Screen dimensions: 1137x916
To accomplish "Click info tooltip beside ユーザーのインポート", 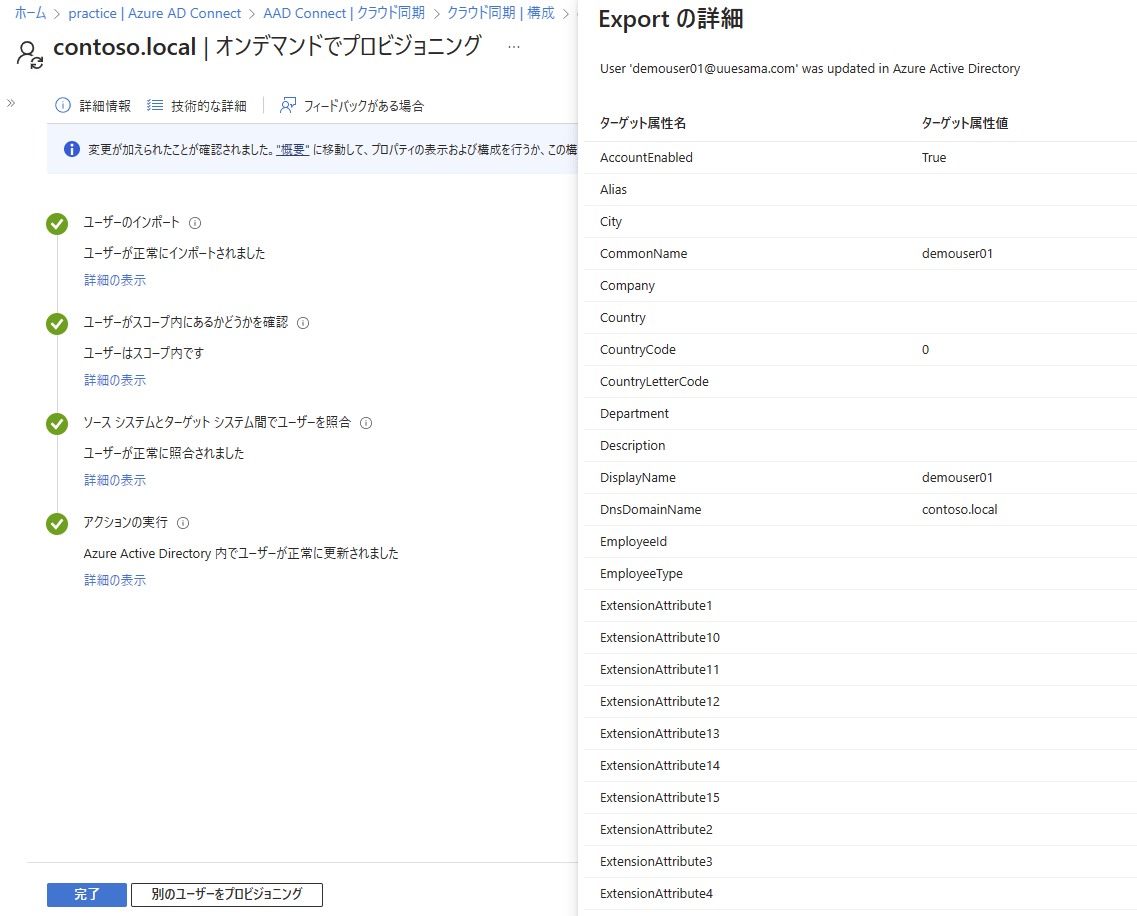I will coord(195,223).
